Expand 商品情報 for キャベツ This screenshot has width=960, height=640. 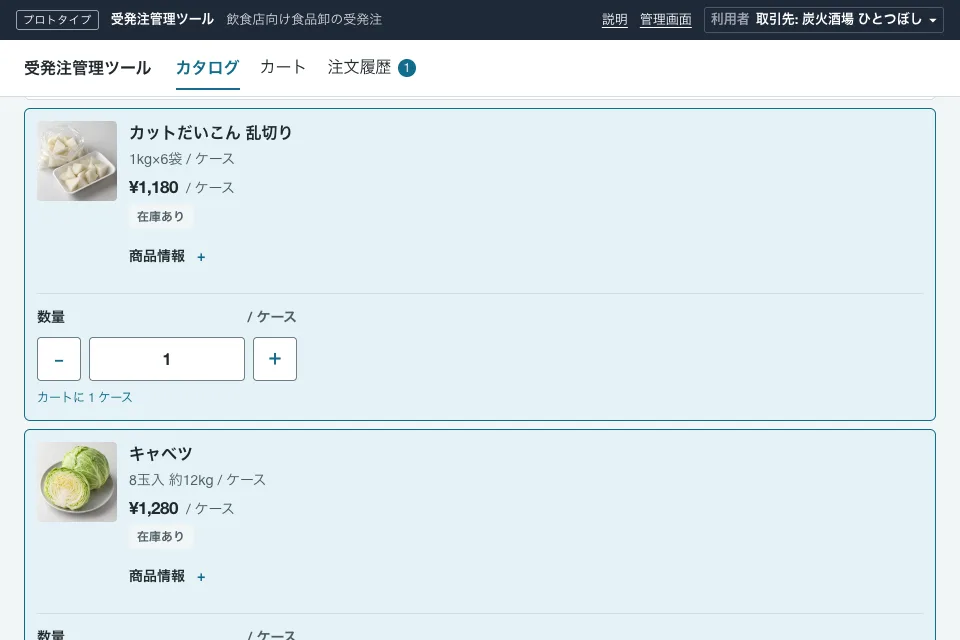167,576
